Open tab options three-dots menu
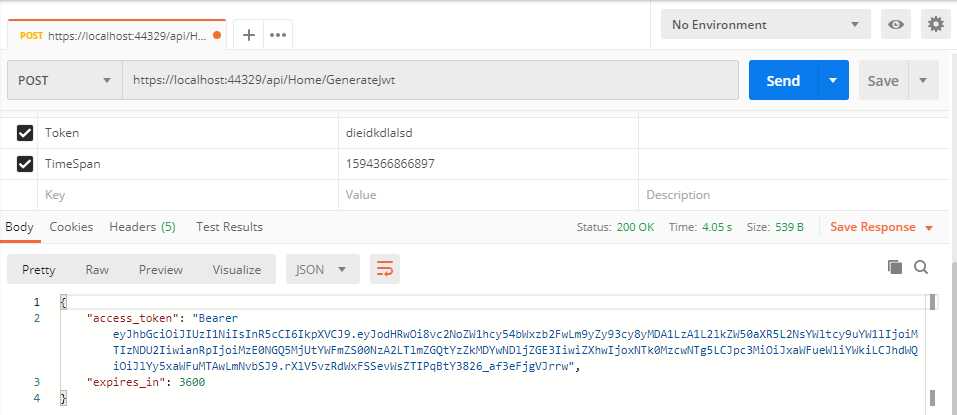The width and height of the screenshot is (957, 415). [x=278, y=35]
